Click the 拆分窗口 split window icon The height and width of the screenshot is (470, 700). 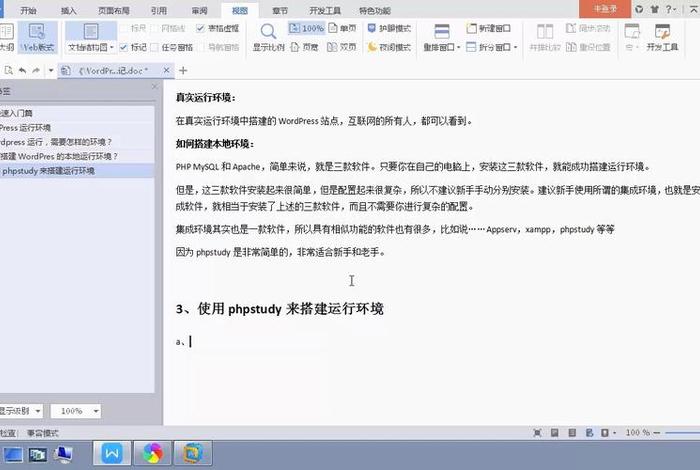click(471, 47)
